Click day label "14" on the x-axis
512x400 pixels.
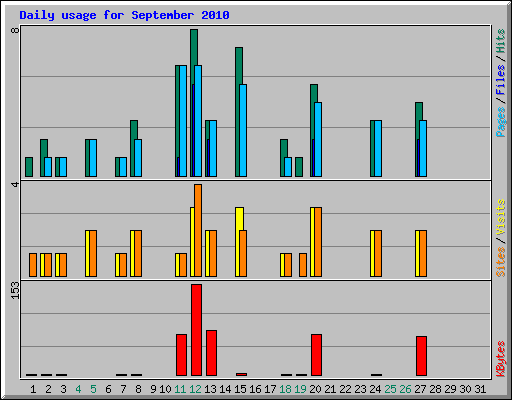(x=225, y=389)
